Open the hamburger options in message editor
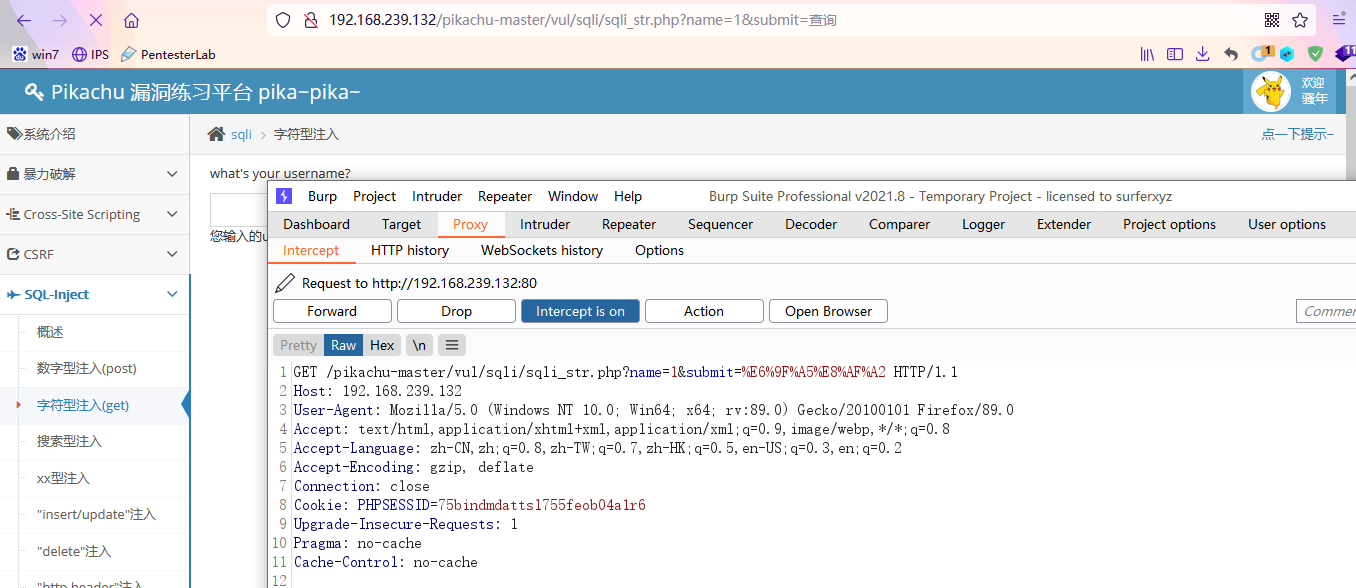This screenshot has height=588, width=1356. coord(452,345)
